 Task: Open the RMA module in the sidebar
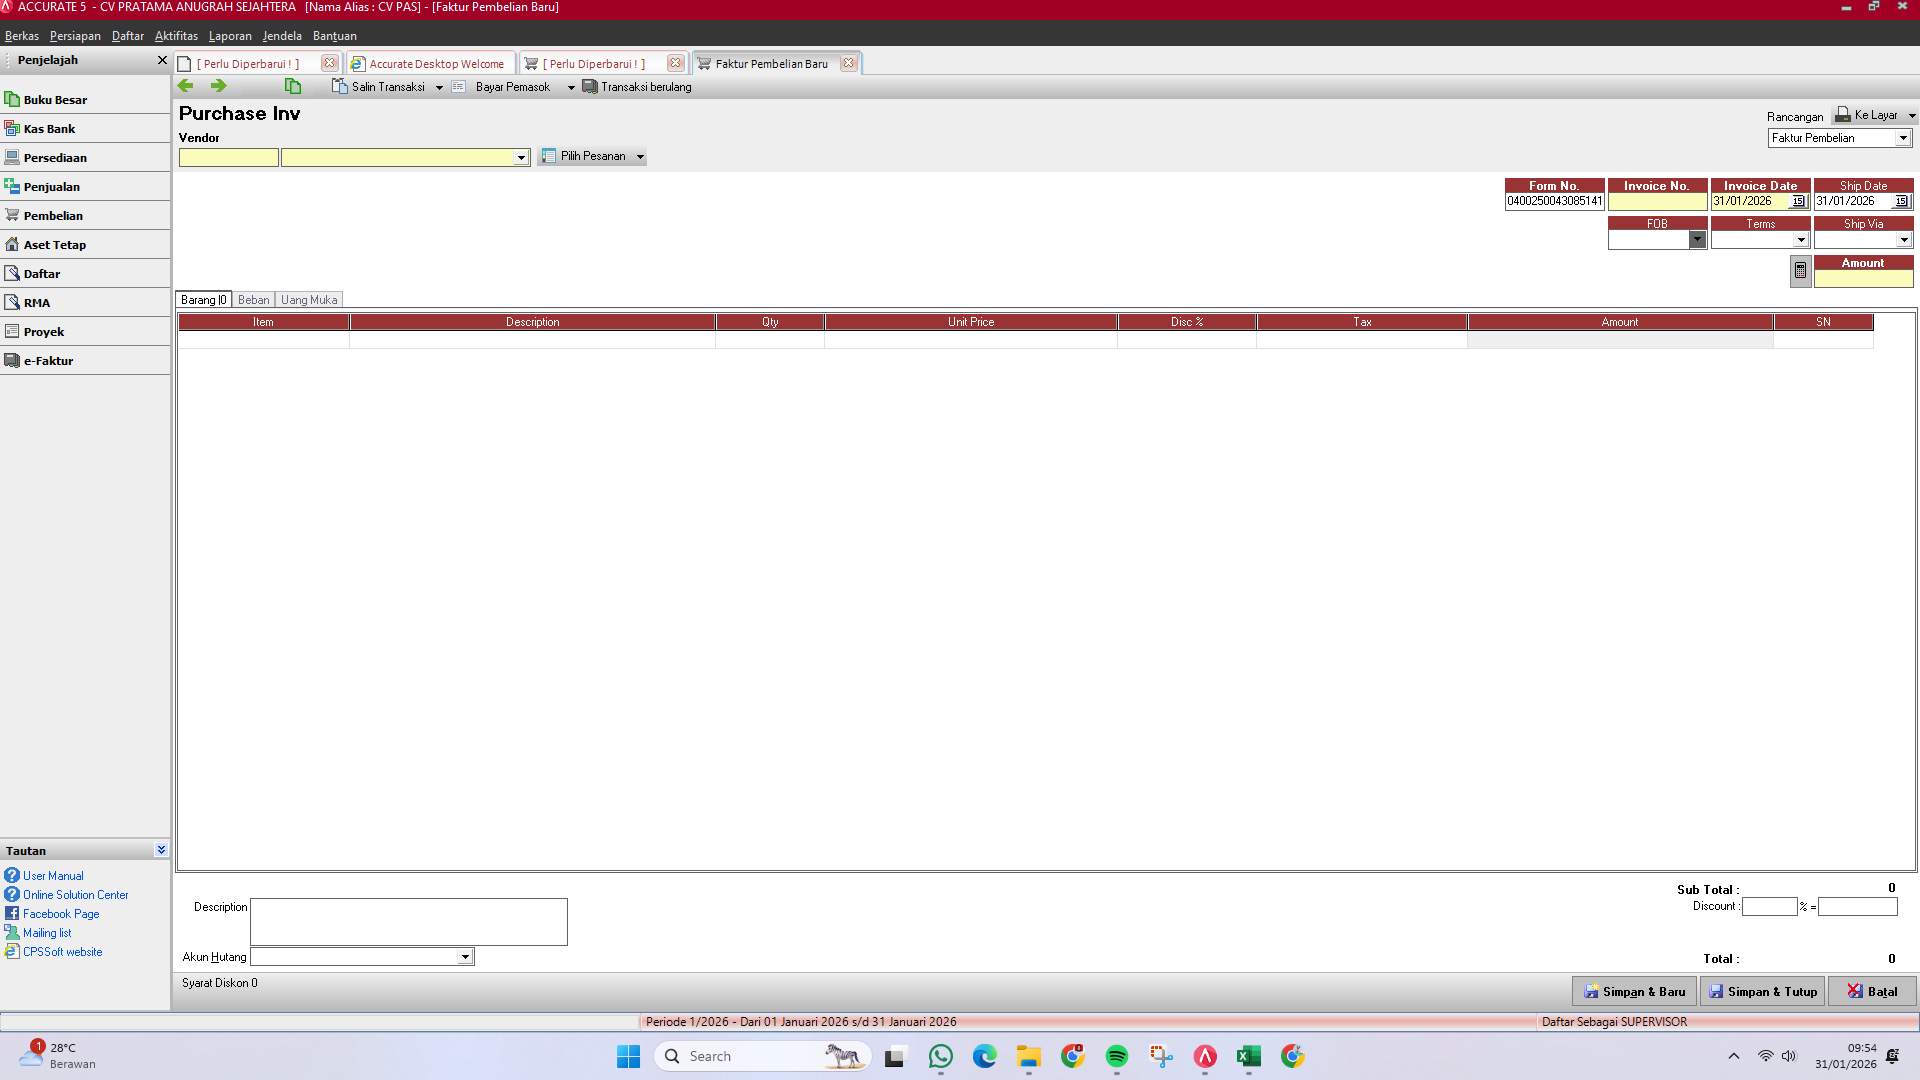(36, 302)
